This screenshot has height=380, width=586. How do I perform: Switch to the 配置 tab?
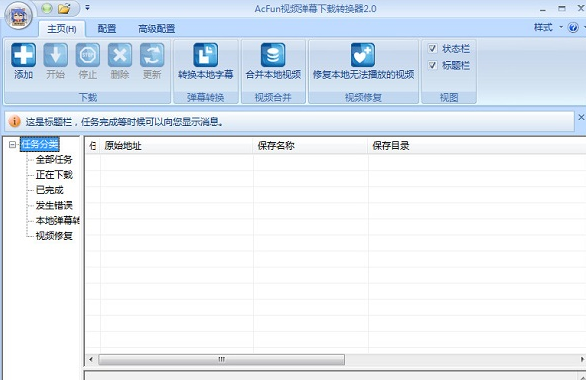tap(107, 28)
